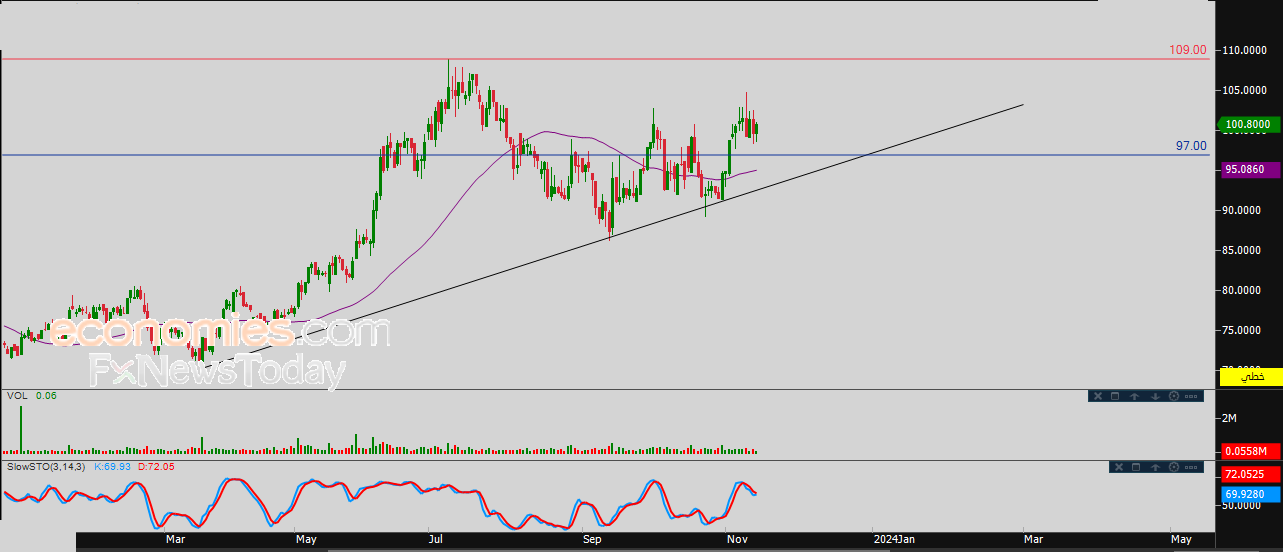Click the 50.0000 stochastic axis label

pyautogui.click(x=1243, y=506)
